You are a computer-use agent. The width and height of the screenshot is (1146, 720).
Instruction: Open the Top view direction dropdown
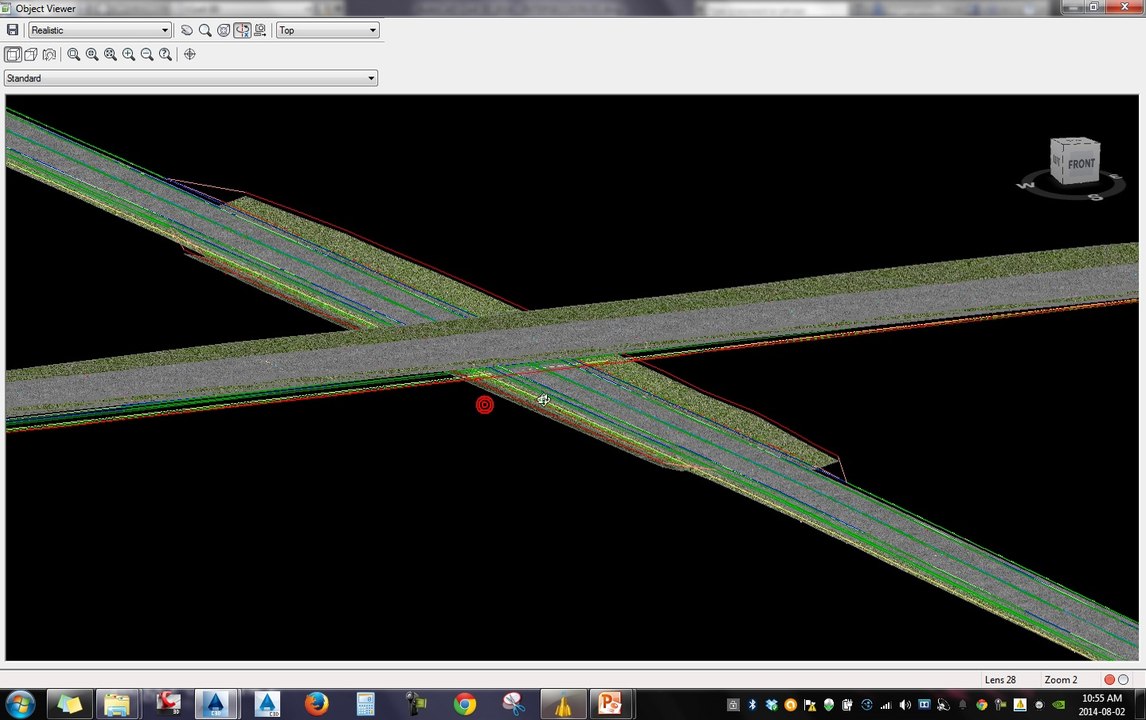[x=327, y=30]
